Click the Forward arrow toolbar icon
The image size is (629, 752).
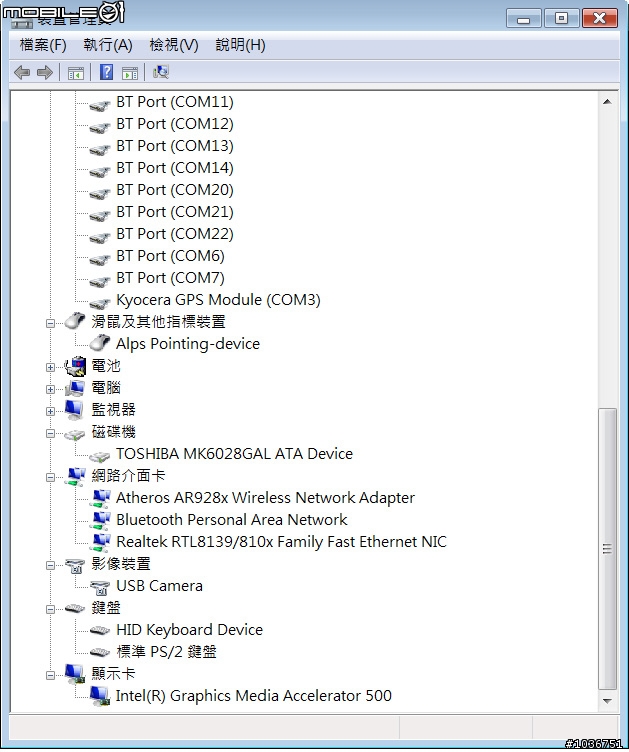click(45, 72)
